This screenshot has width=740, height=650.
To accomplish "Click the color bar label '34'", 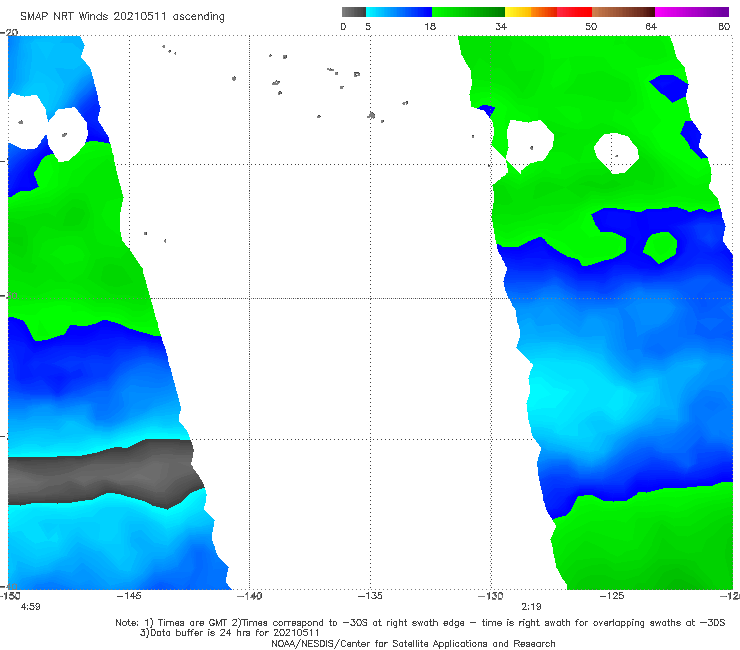I will 501,27.
